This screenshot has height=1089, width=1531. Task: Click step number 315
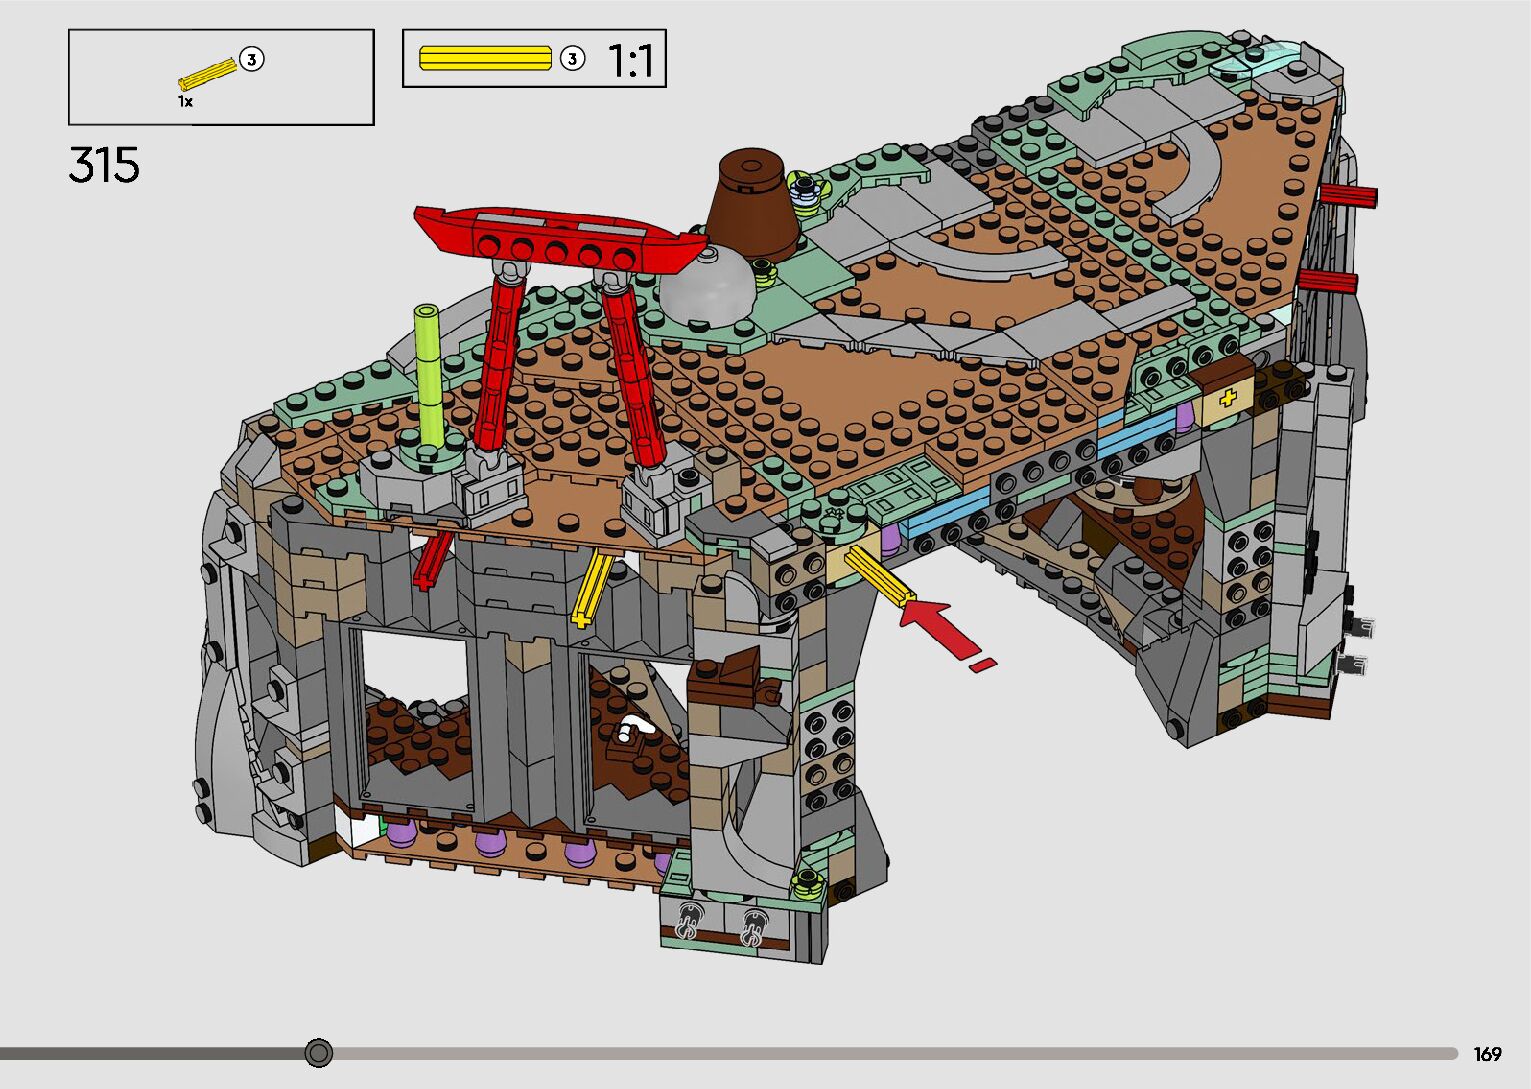[x=104, y=165]
